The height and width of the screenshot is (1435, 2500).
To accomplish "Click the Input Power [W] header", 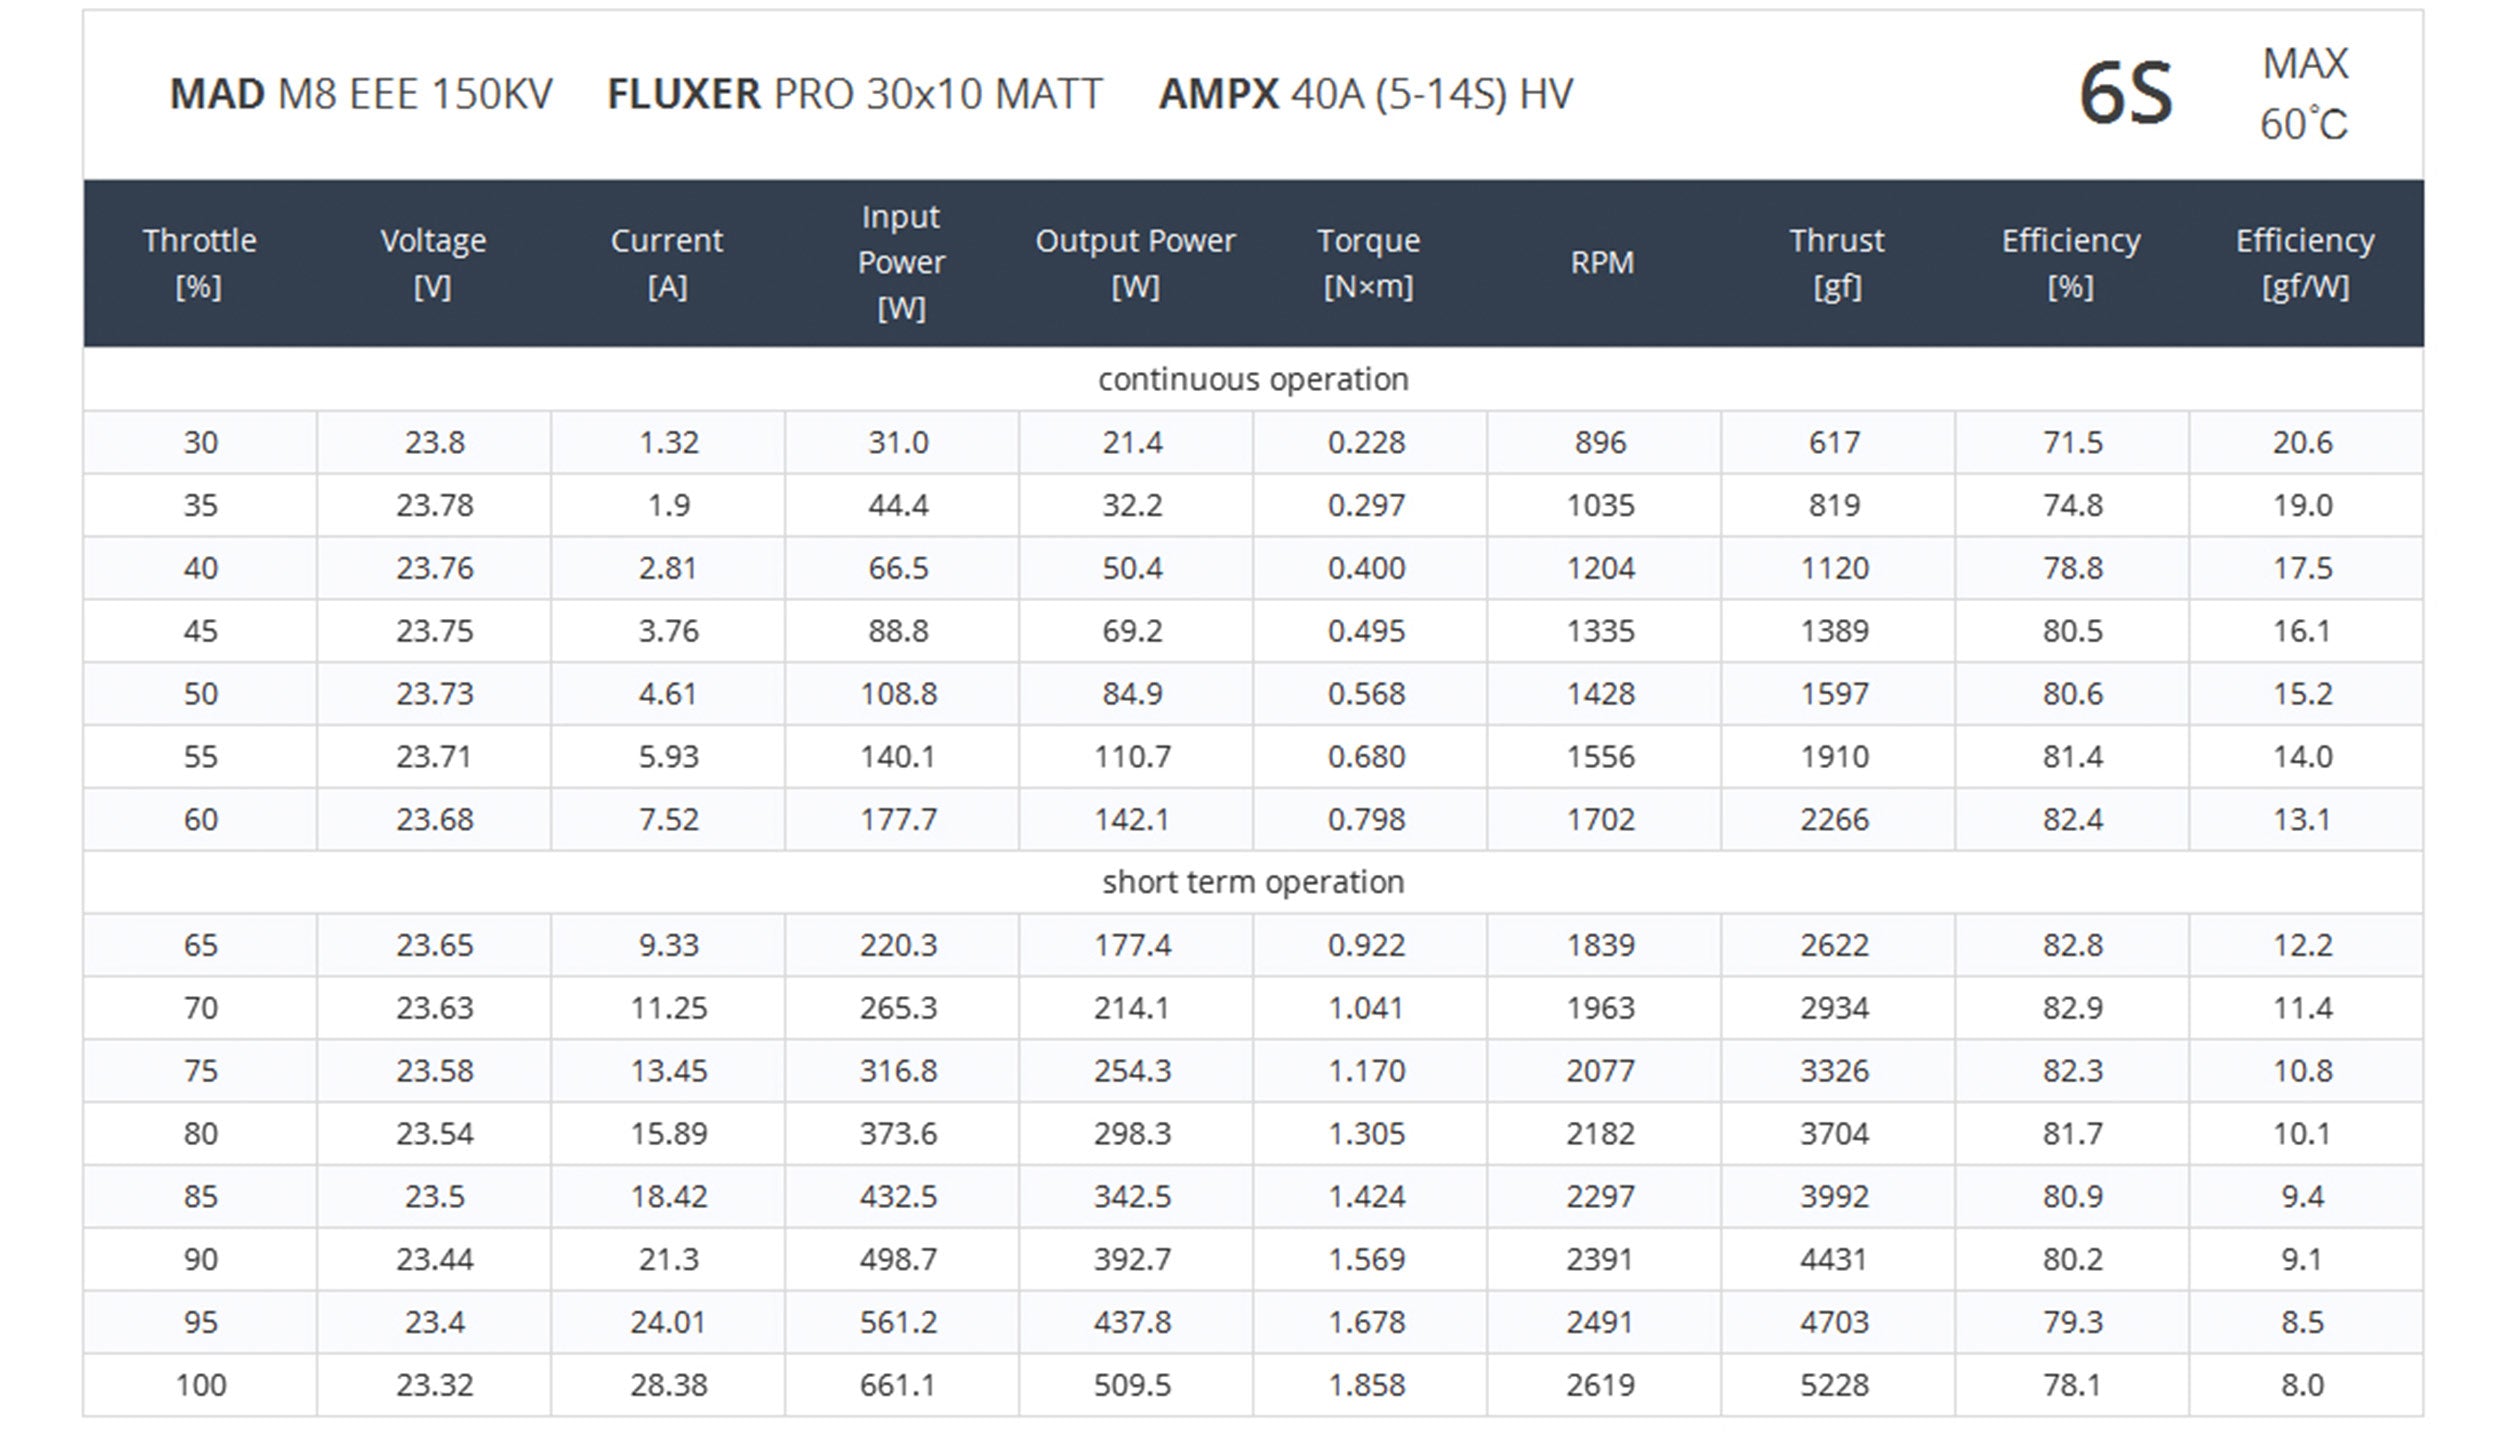I will tap(900, 263).
